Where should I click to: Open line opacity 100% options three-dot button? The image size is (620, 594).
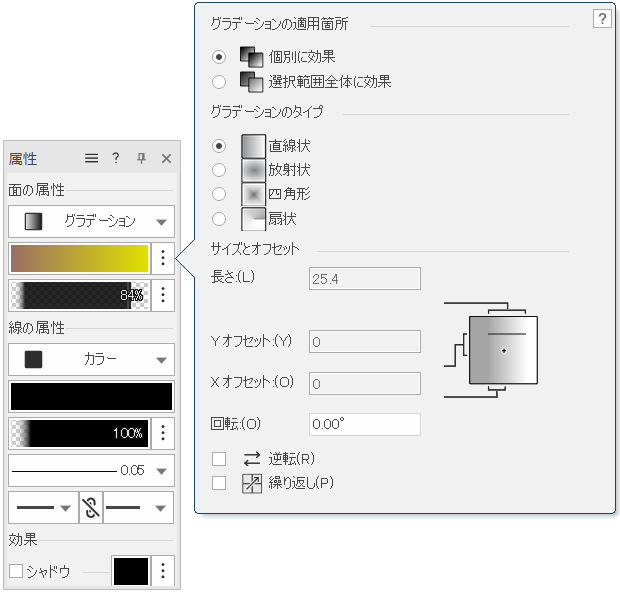tap(163, 433)
